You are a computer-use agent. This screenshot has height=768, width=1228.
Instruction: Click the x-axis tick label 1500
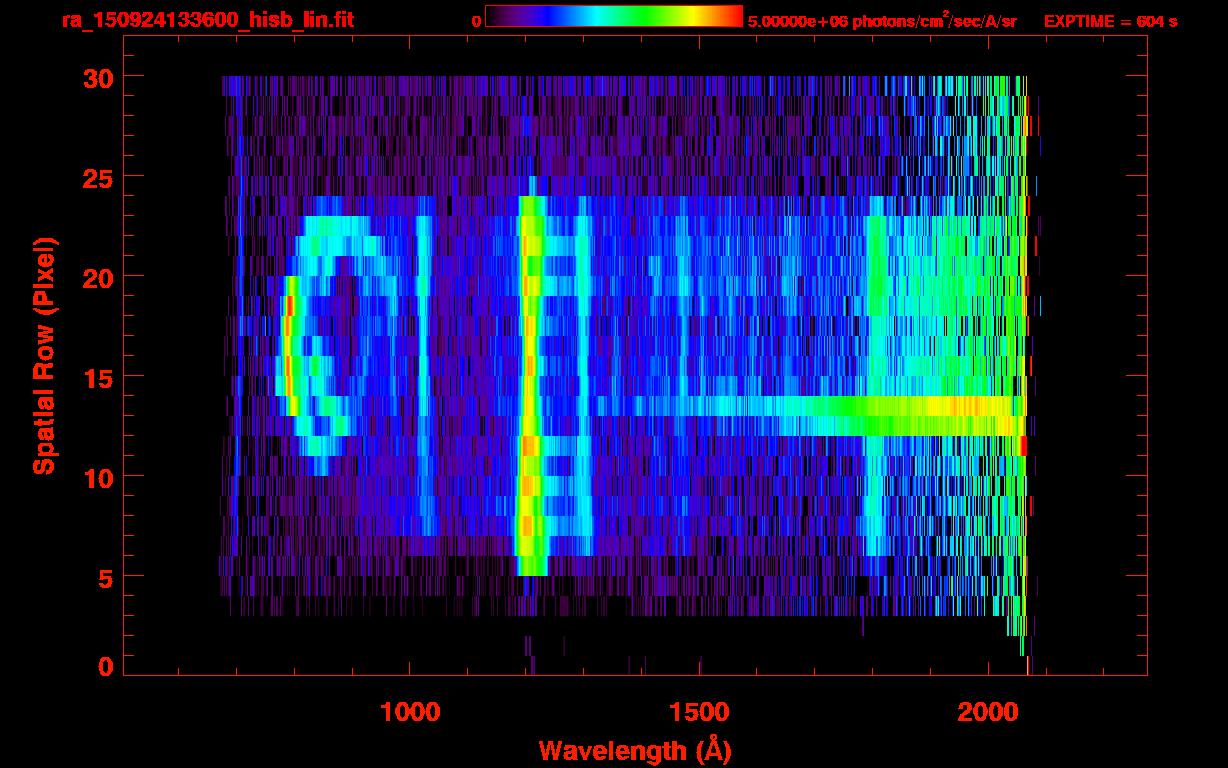[698, 712]
